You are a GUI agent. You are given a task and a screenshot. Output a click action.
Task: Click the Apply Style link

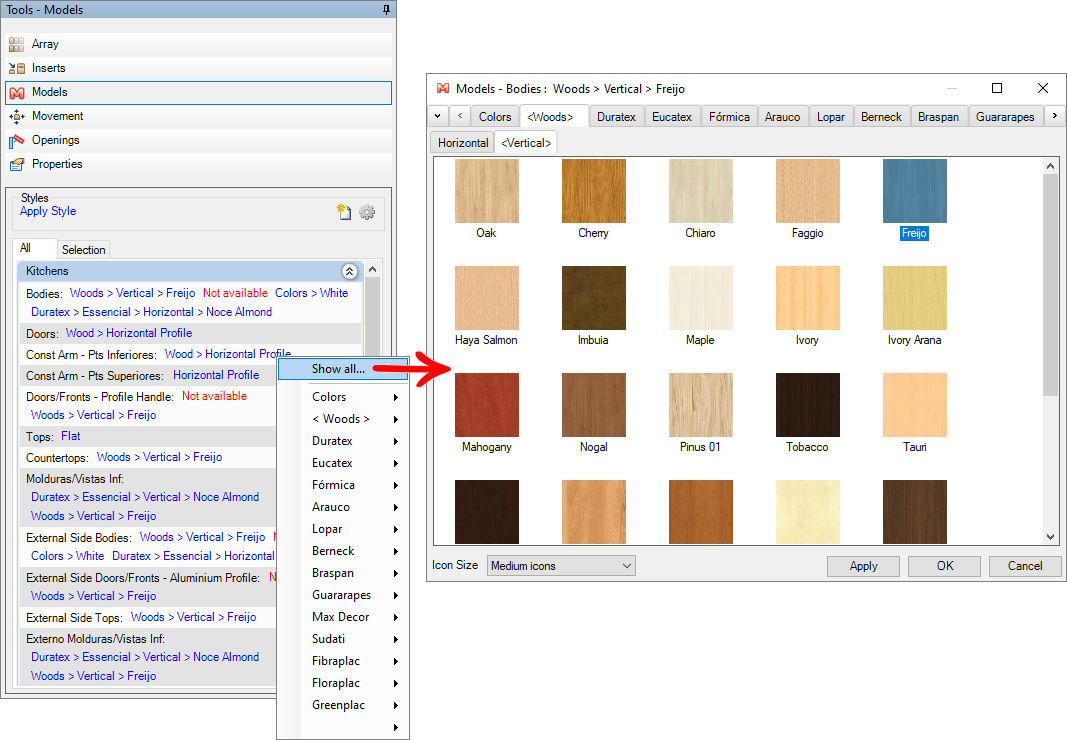tap(48, 211)
